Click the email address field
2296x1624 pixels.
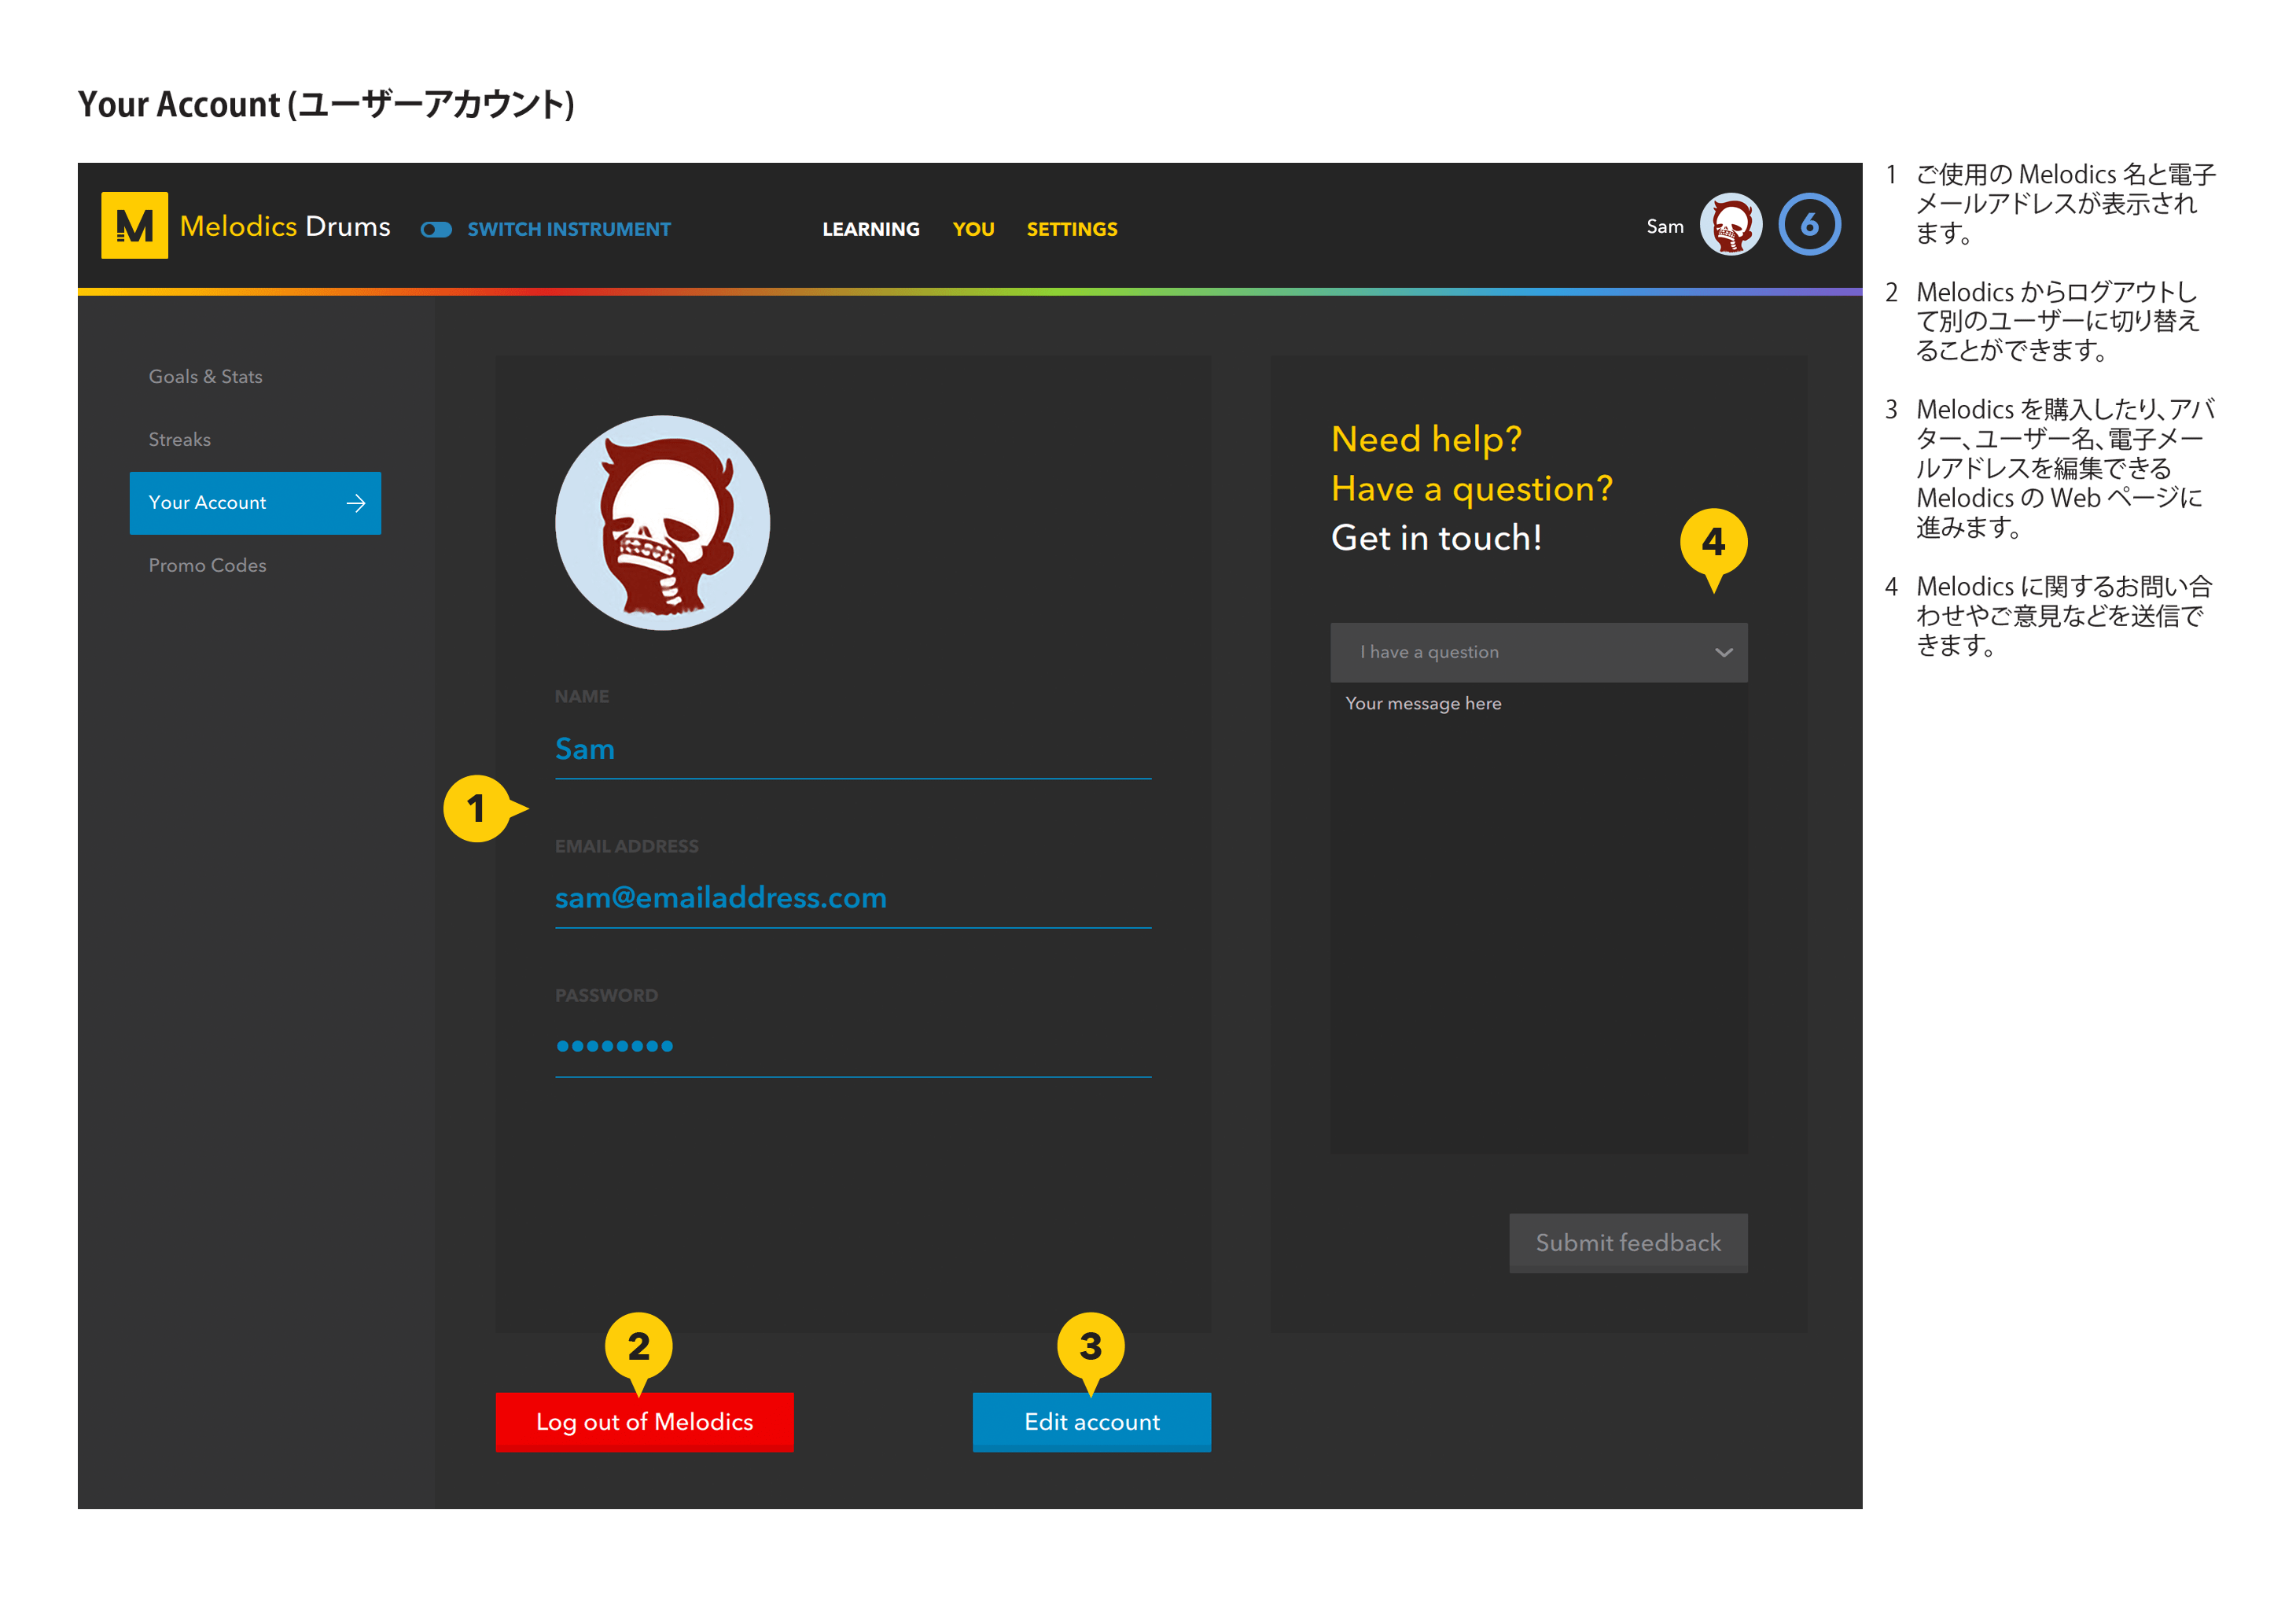[x=853, y=899]
